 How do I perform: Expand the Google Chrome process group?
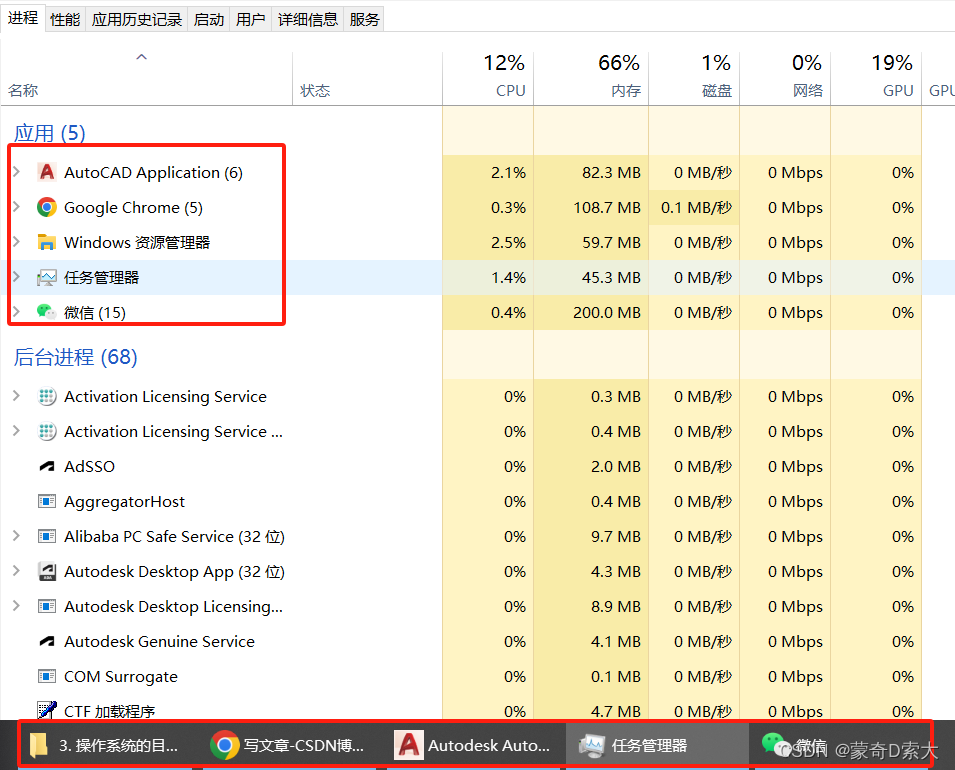click(17, 207)
